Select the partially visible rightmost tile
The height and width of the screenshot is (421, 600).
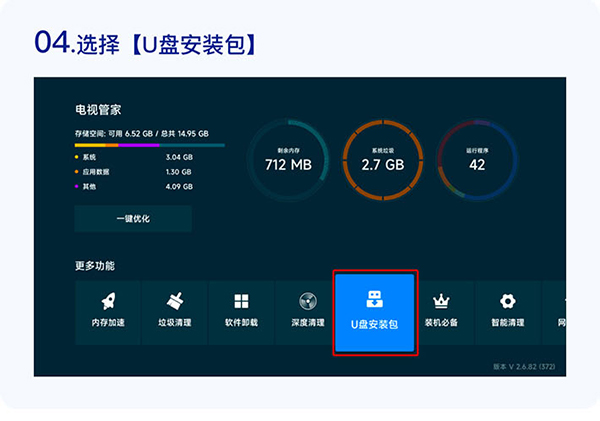click(556, 312)
